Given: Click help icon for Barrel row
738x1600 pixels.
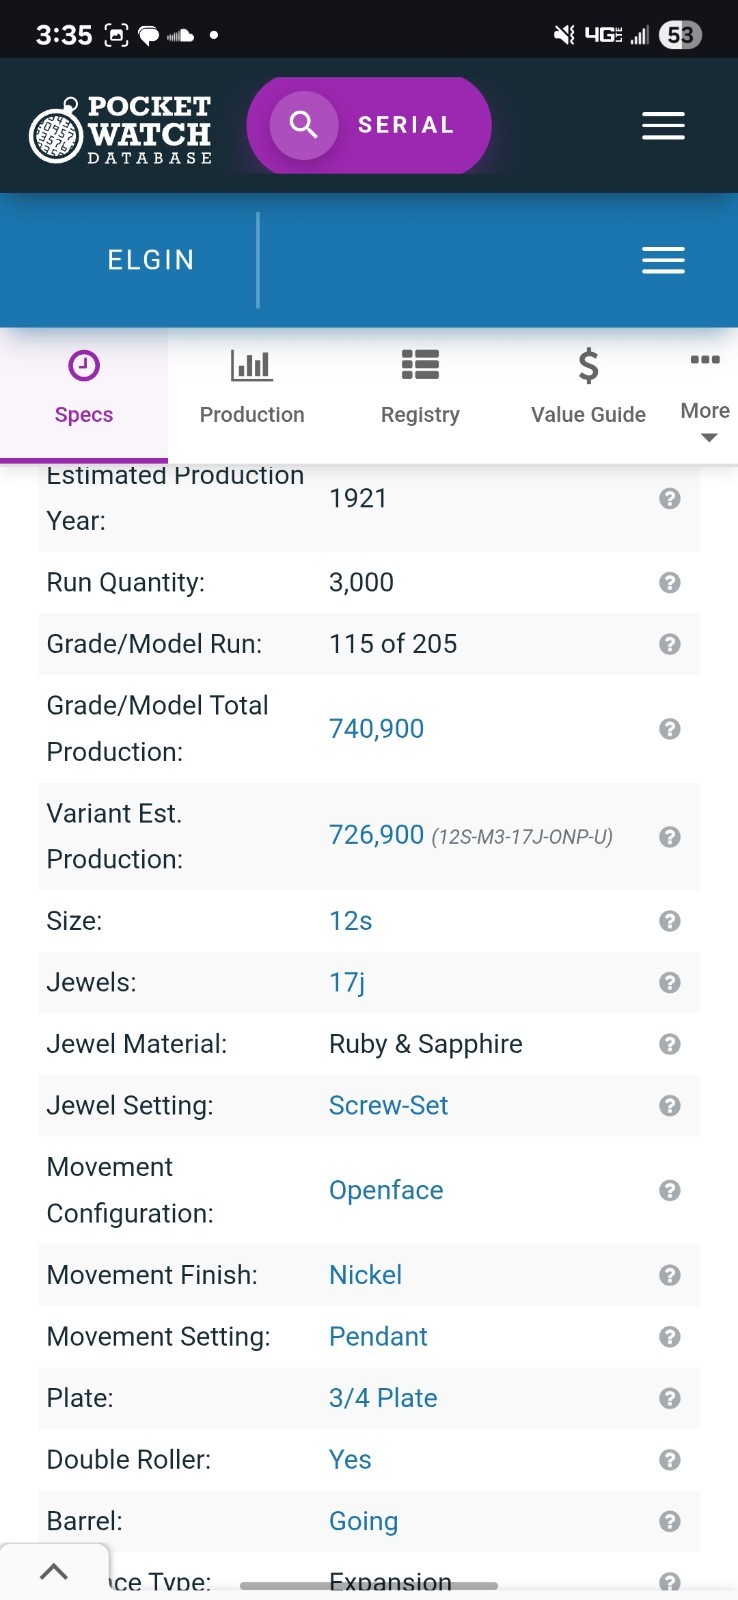Looking at the screenshot, I should 670,1521.
